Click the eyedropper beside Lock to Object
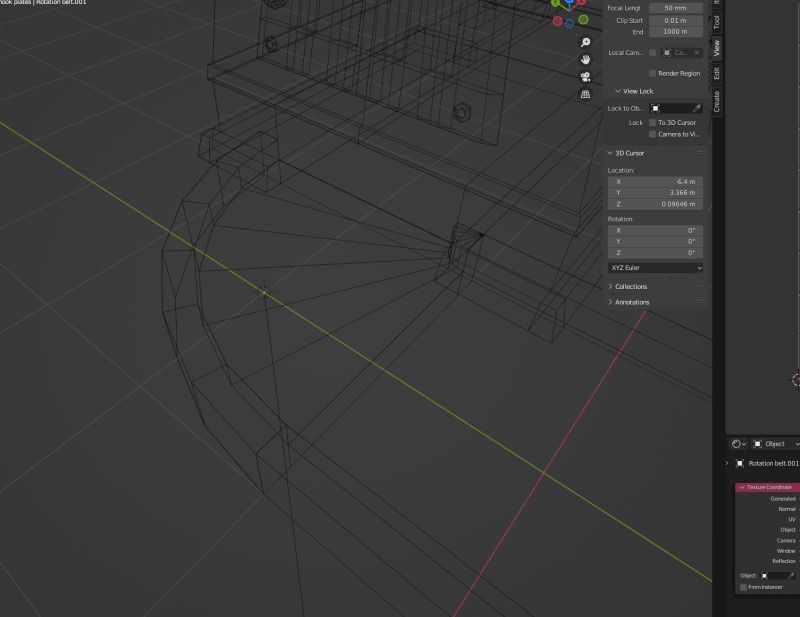 pyautogui.click(x=696, y=108)
